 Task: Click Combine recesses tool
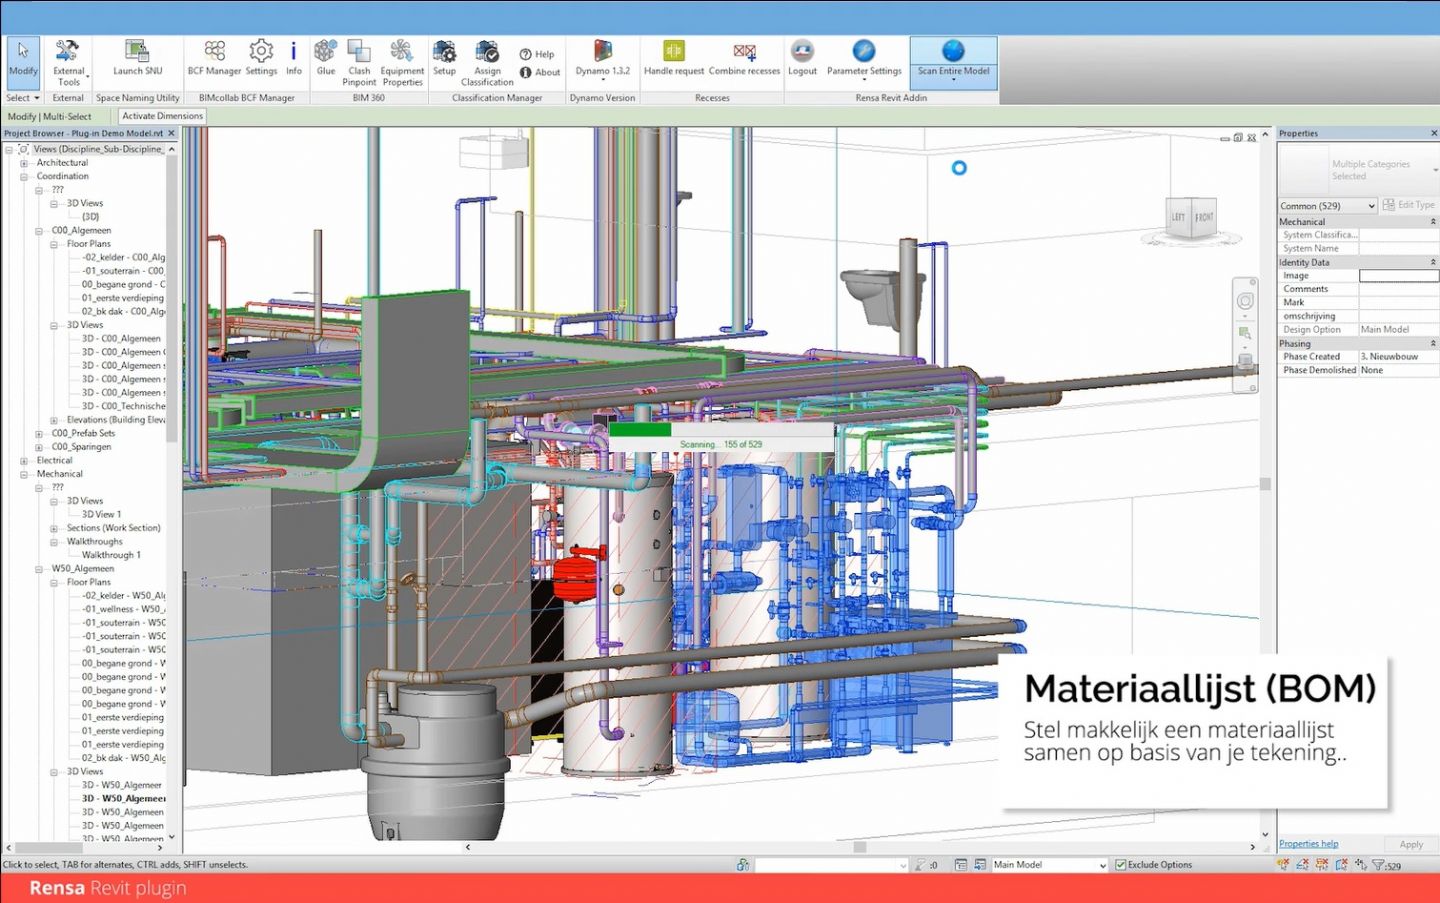744,59
